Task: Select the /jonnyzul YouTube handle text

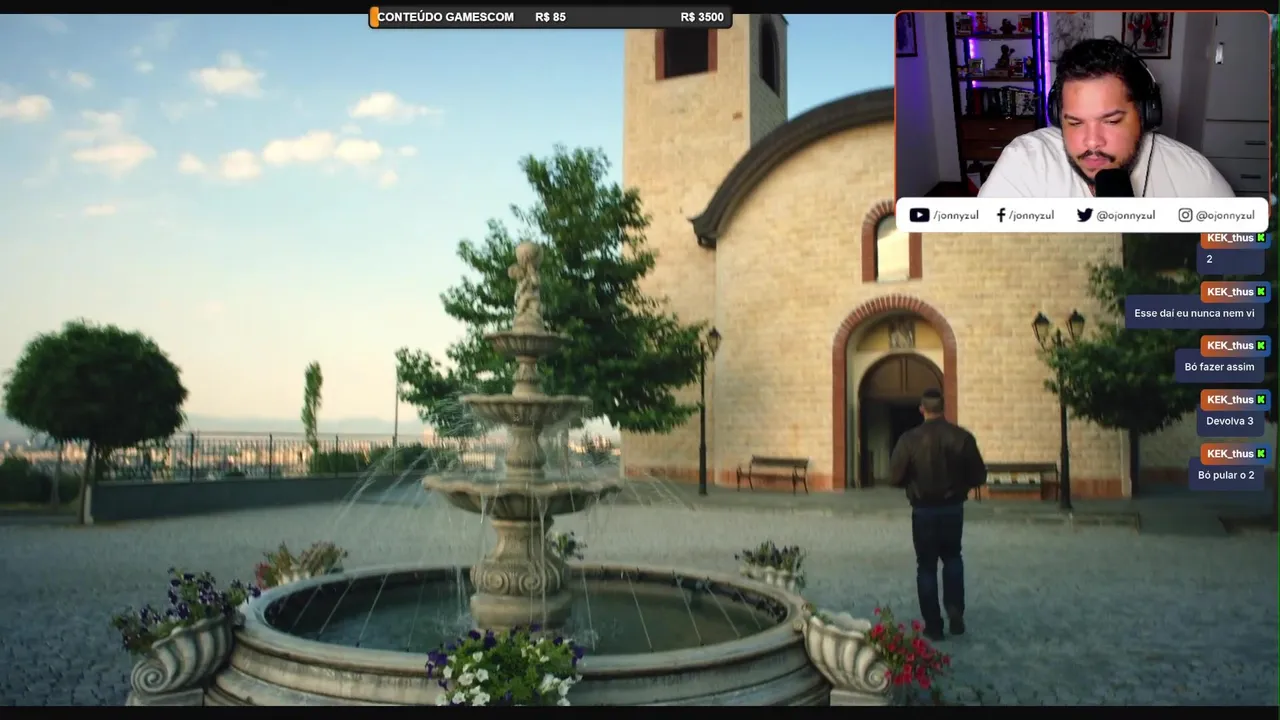Action: (x=956, y=216)
